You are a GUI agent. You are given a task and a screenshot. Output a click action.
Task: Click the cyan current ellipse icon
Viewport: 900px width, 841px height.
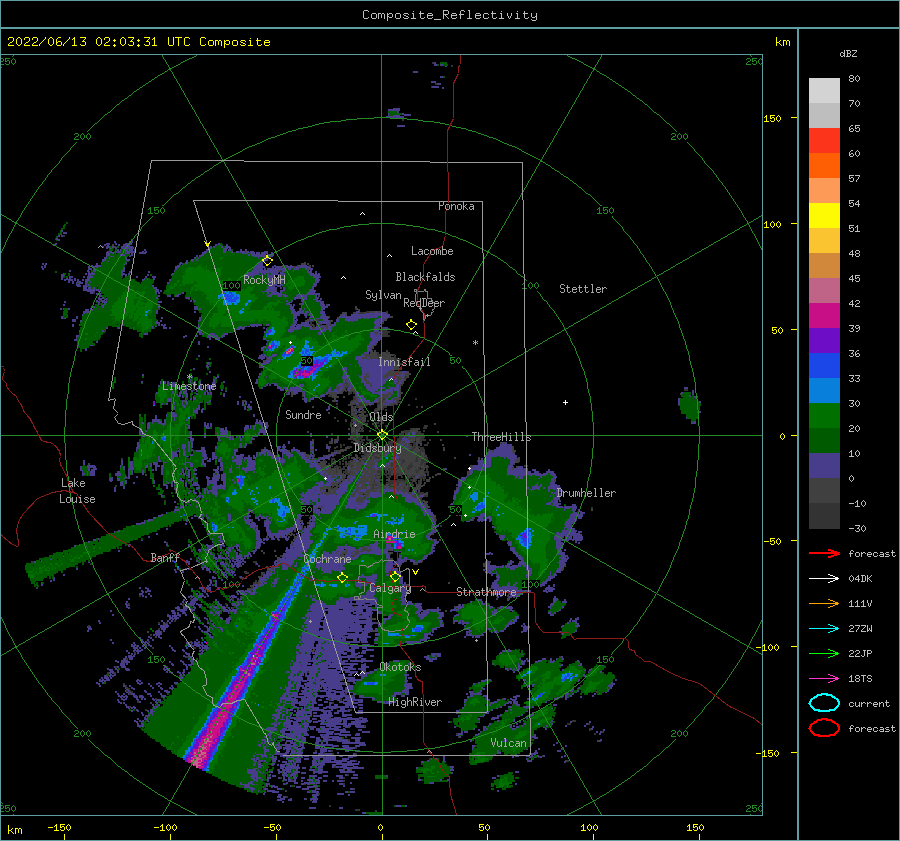(x=824, y=703)
